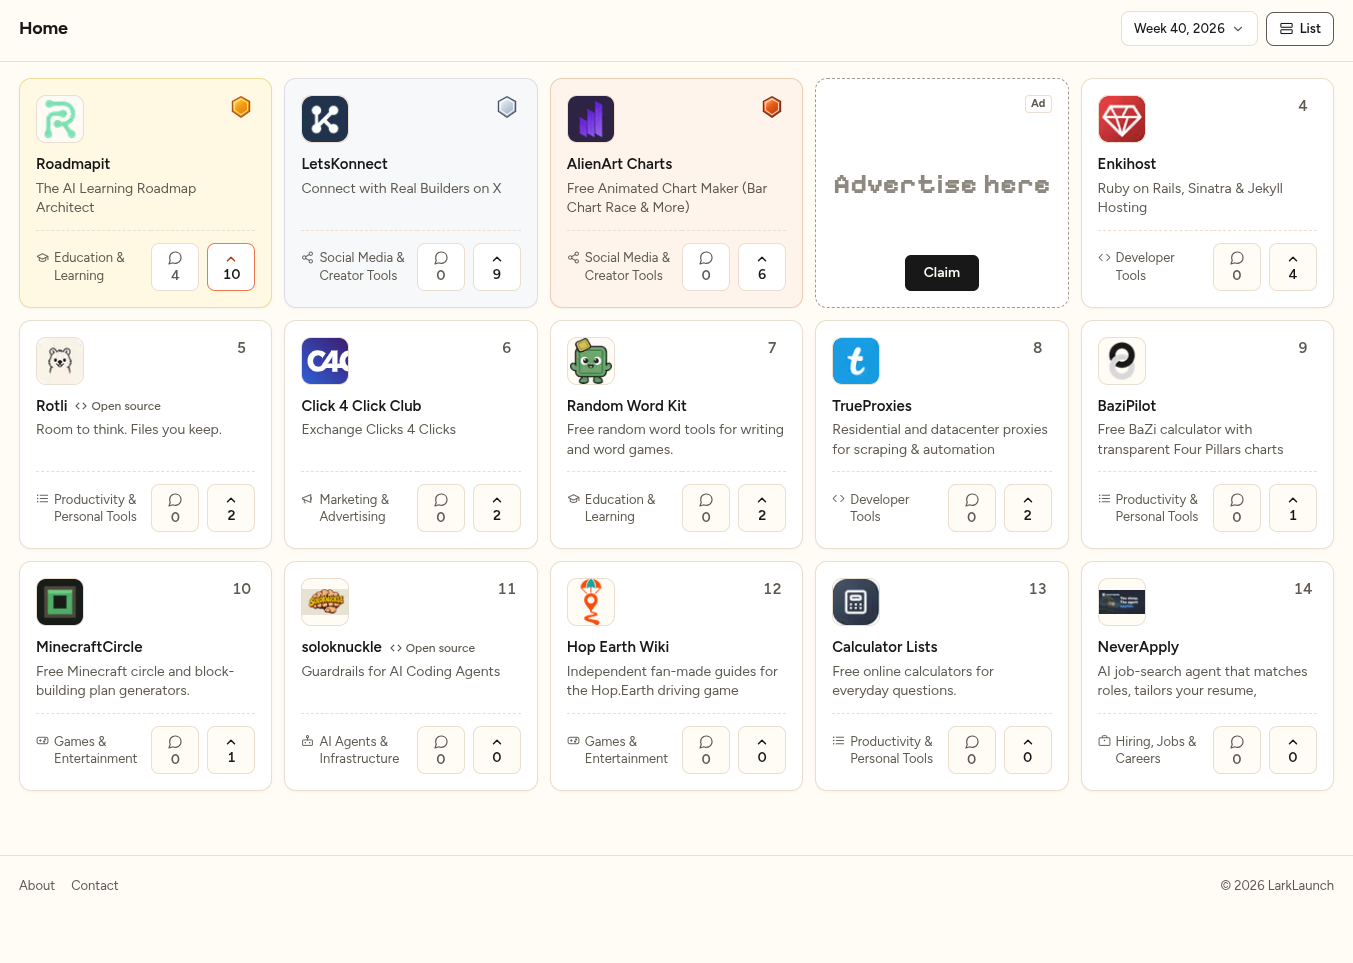The width and height of the screenshot is (1353, 963).
Task: Open the BaziPilot logo icon
Action: coord(1122,361)
